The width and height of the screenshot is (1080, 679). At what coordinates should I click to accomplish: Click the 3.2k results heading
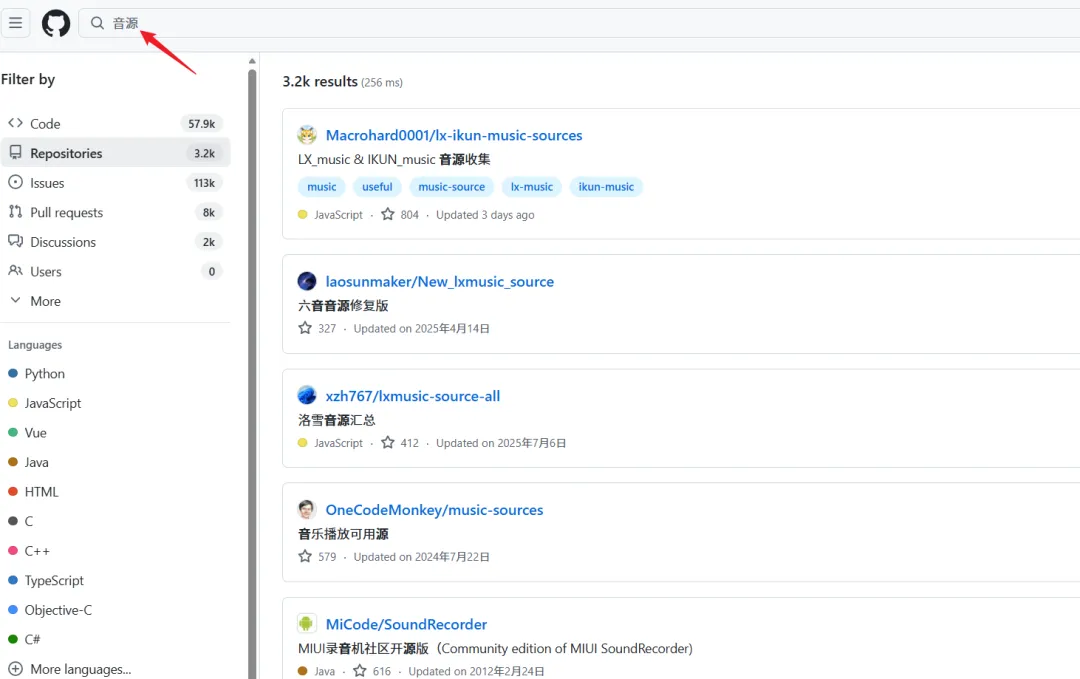[x=320, y=82]
